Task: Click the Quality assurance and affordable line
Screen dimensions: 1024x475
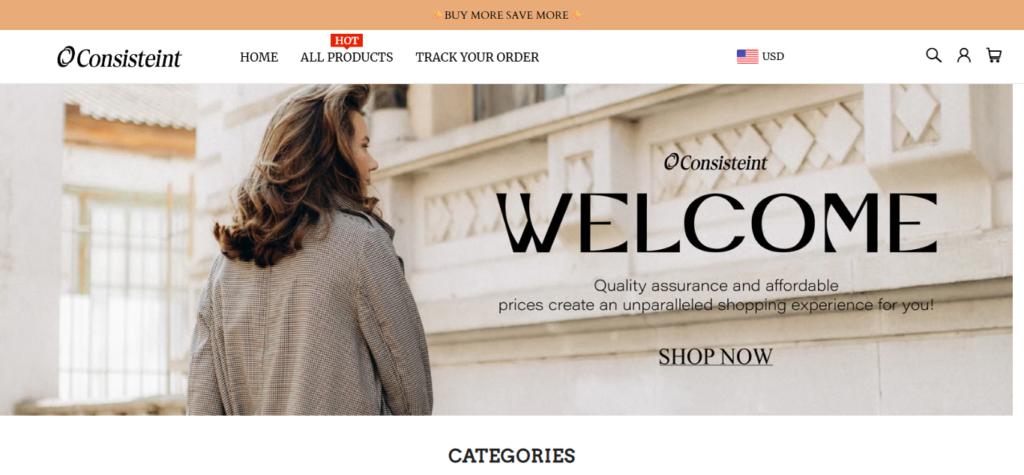Action: click(716, 286)
